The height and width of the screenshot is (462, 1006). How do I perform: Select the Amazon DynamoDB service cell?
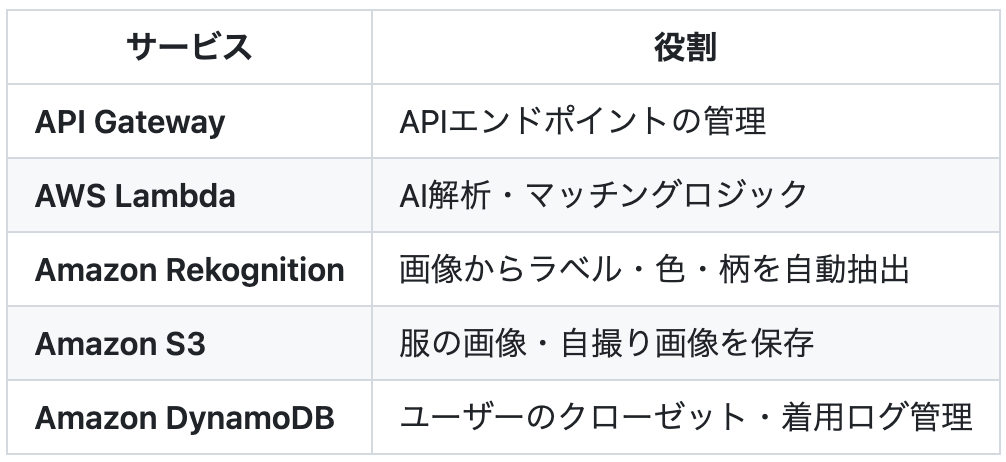[x=184, y=417]
